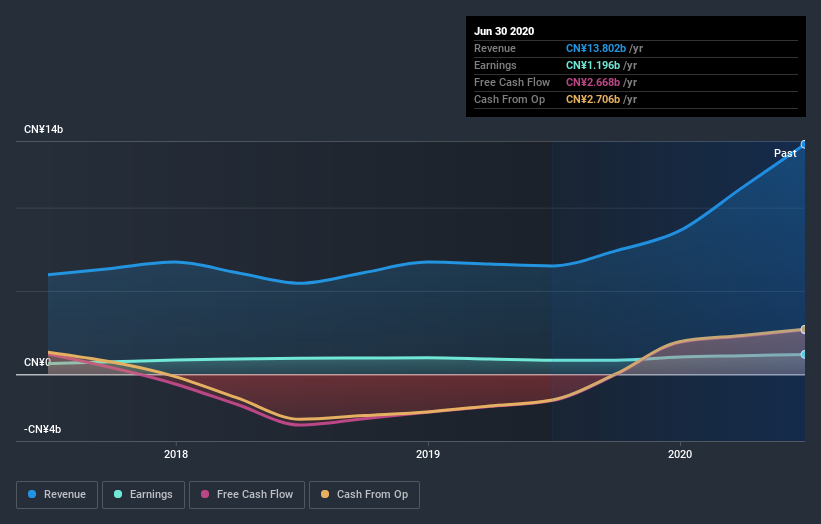821x524 pixels.
Task: Toggle the Earnings legend button
Action: tap(143, 495)
